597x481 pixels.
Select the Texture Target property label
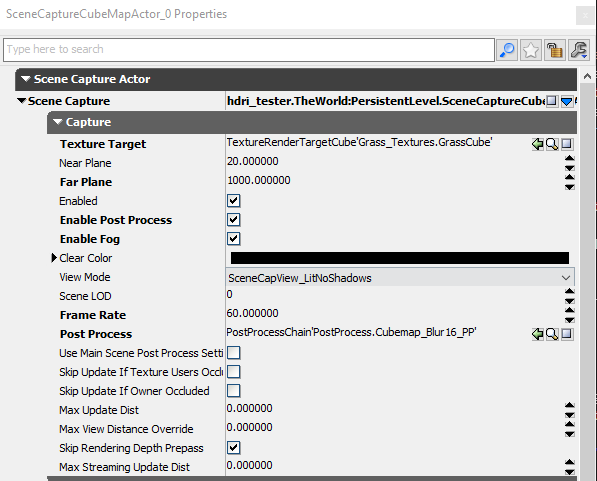pos(103,144)
